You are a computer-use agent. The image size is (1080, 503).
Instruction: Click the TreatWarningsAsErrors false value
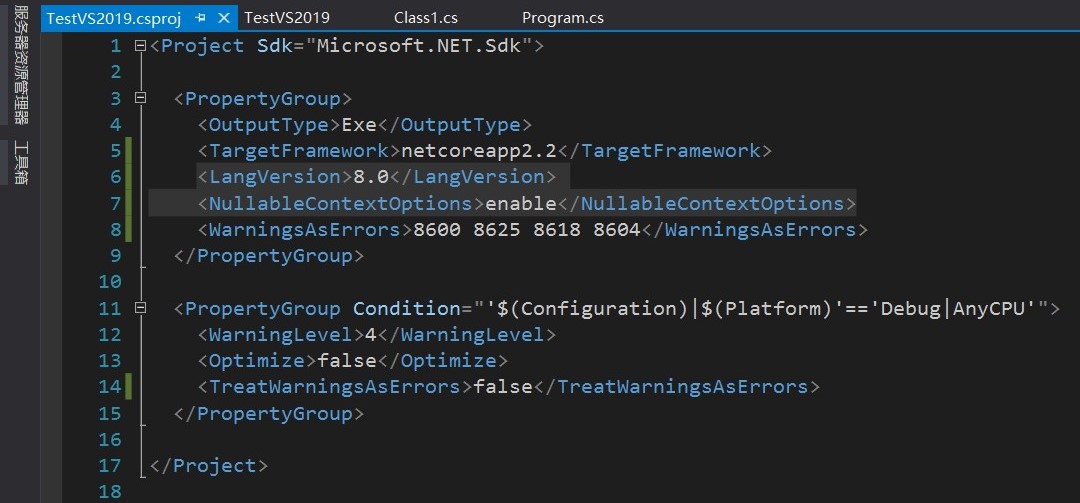click(x=502, y=387)
